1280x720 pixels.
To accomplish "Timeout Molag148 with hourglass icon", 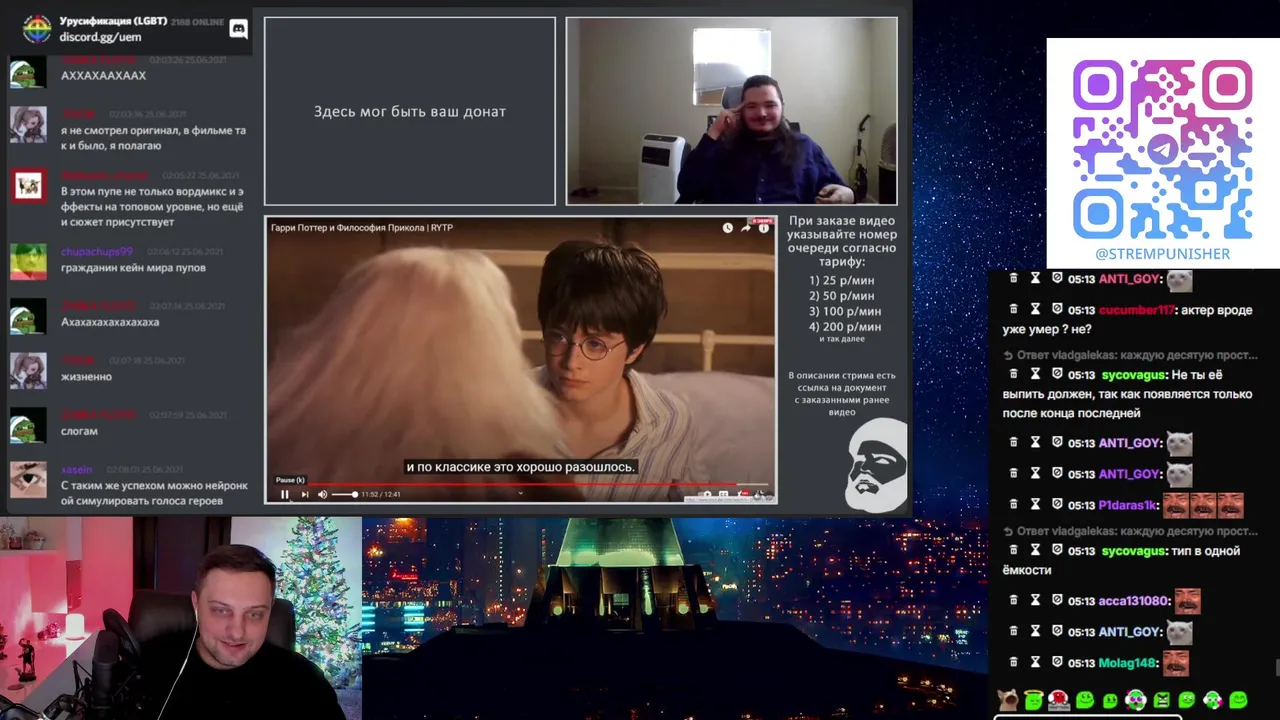I will [x=1035, y=663].
